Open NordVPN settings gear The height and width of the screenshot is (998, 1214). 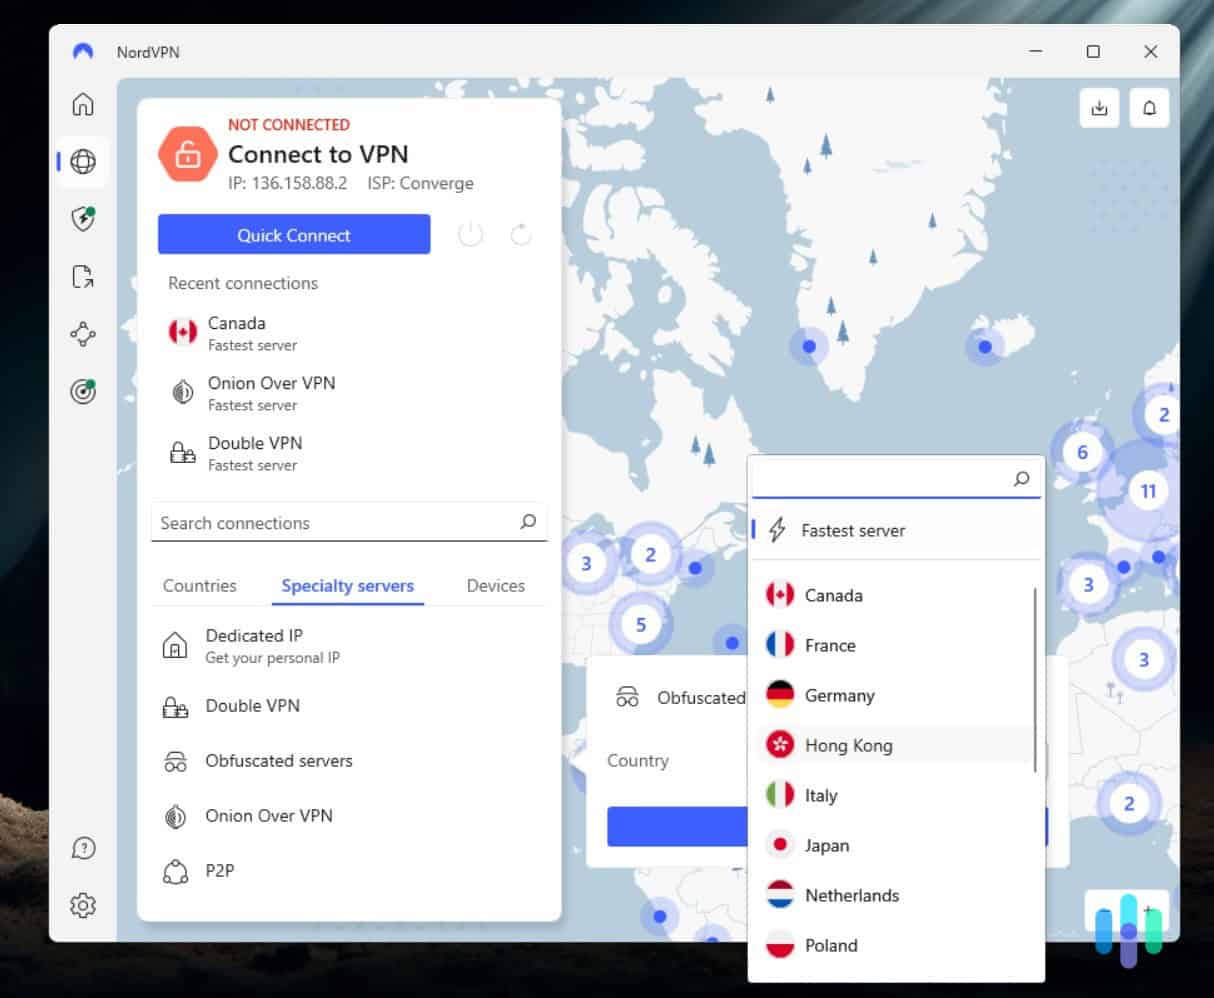coord(83,905)
